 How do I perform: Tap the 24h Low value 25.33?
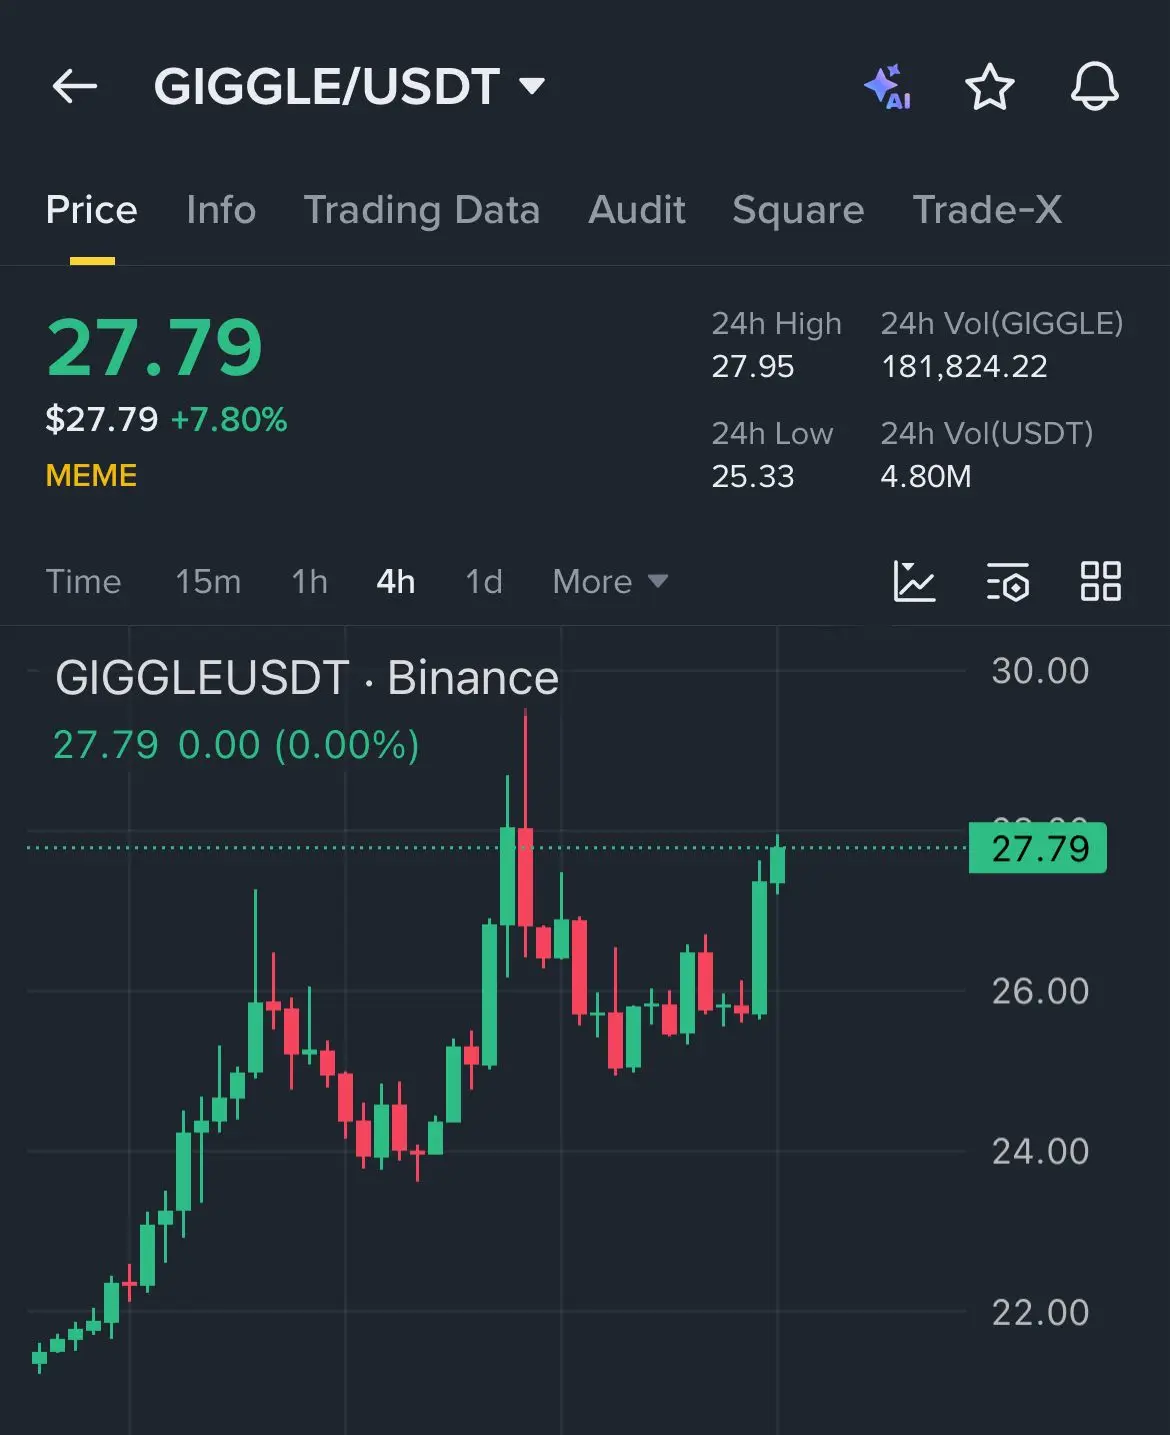753,476
